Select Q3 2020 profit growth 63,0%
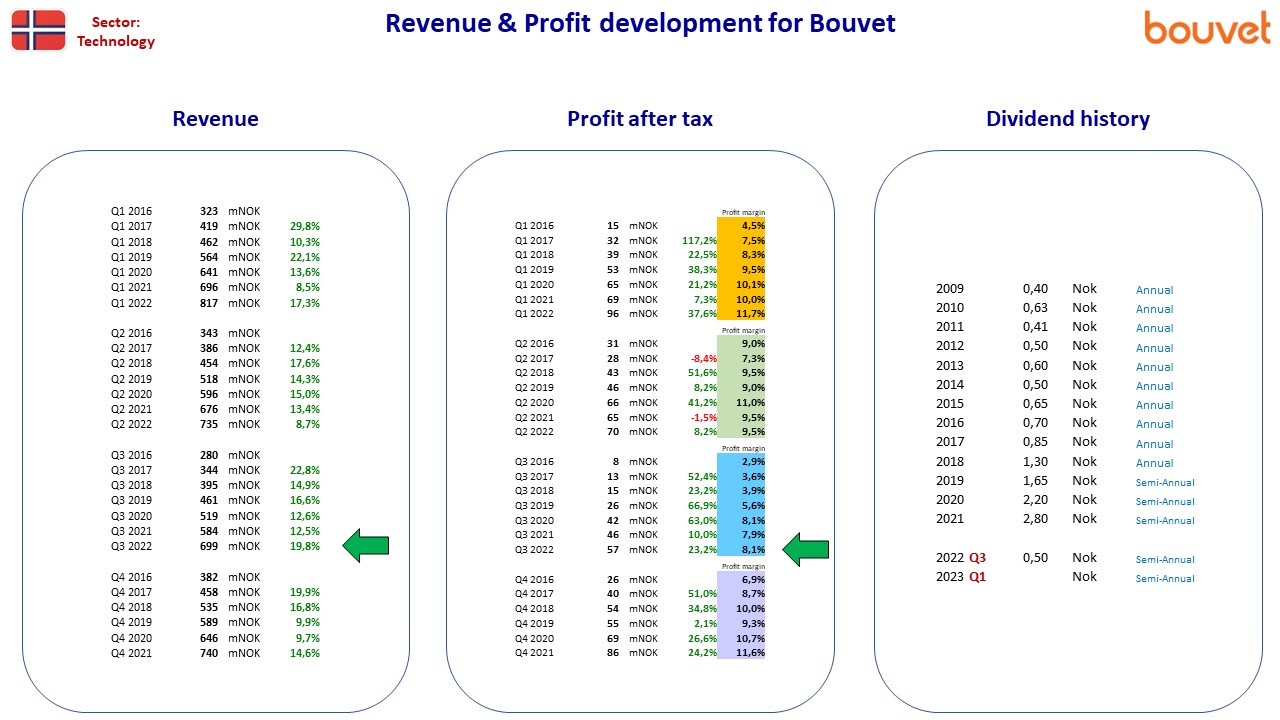This screenshot has height=720, width=1280. [702, 520]
